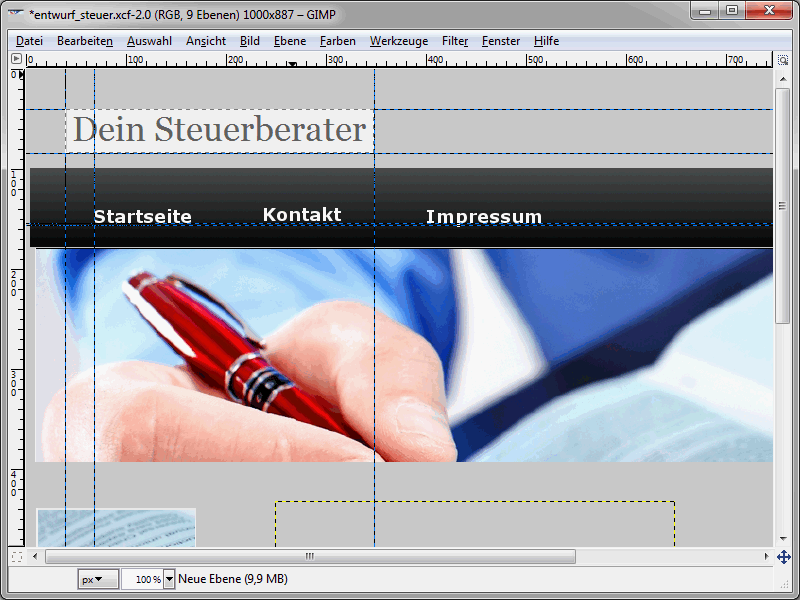The width and height of the screenshot is (800, 600).
Task: Open the Ebene menu
Action: pyautogui.click(x=289, y=41)
